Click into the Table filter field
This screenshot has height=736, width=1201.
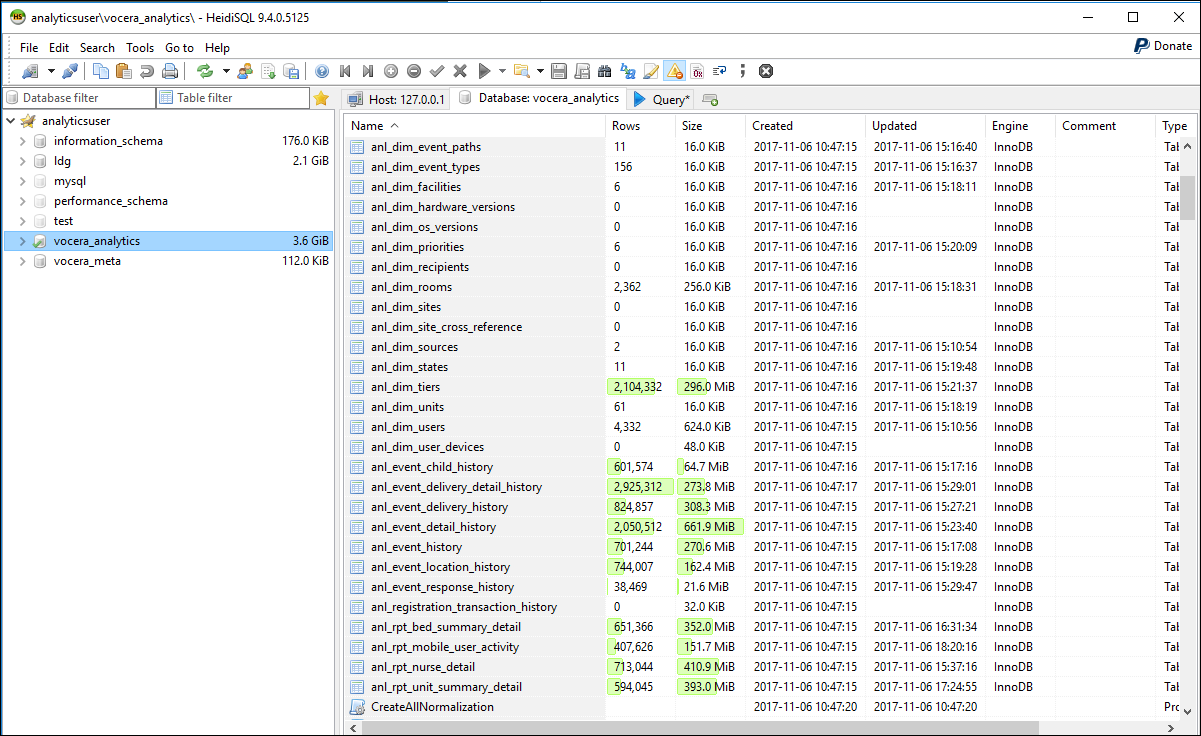coord(233,98)
